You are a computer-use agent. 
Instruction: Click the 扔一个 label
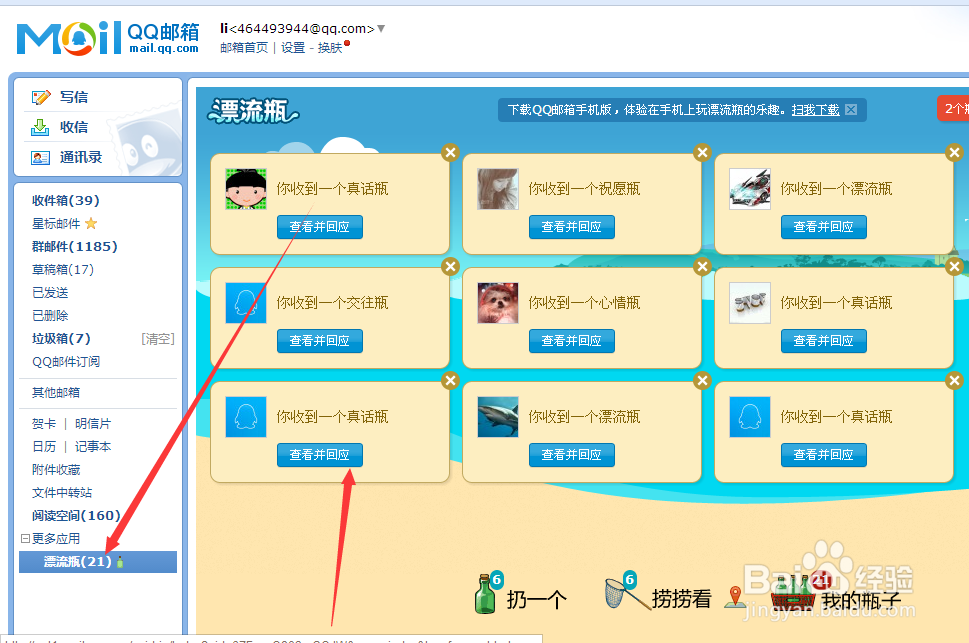click(536, 599)
